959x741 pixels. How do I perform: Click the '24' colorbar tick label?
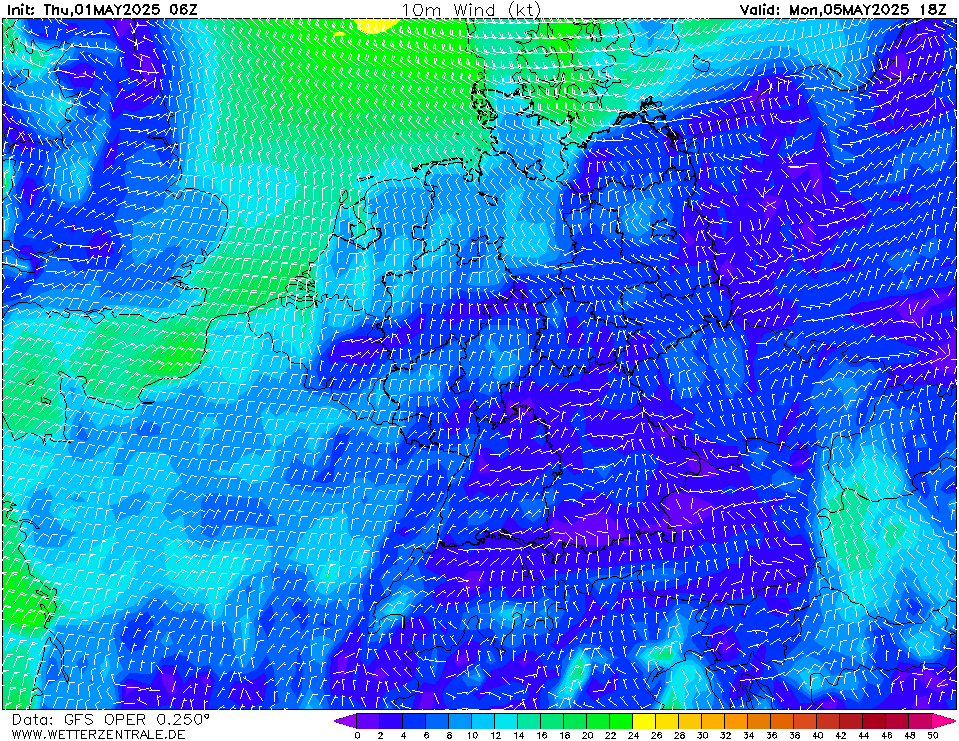(633, 735)
